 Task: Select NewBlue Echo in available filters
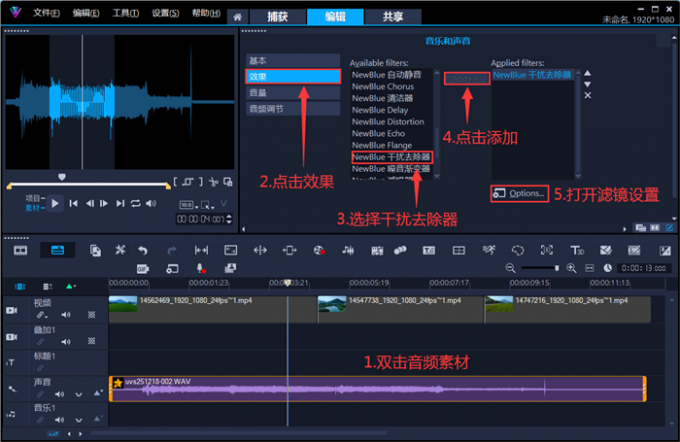click(x=377, y=133)
